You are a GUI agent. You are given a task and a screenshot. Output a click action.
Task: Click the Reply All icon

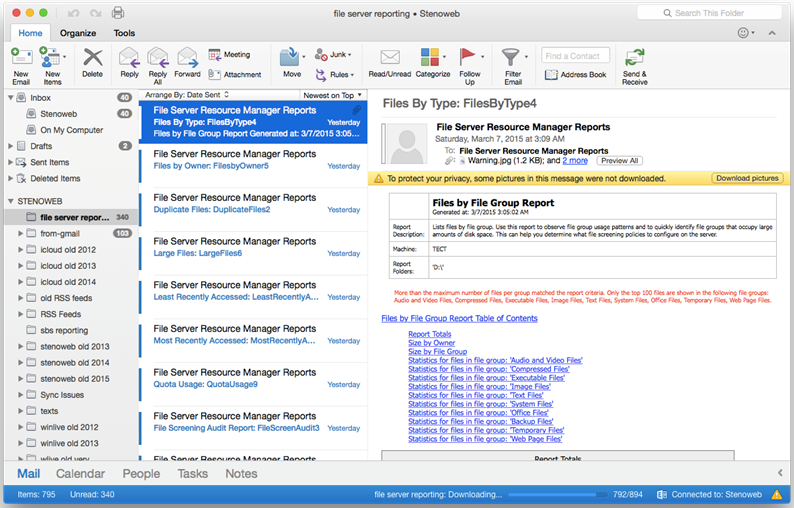coord(158,57)
